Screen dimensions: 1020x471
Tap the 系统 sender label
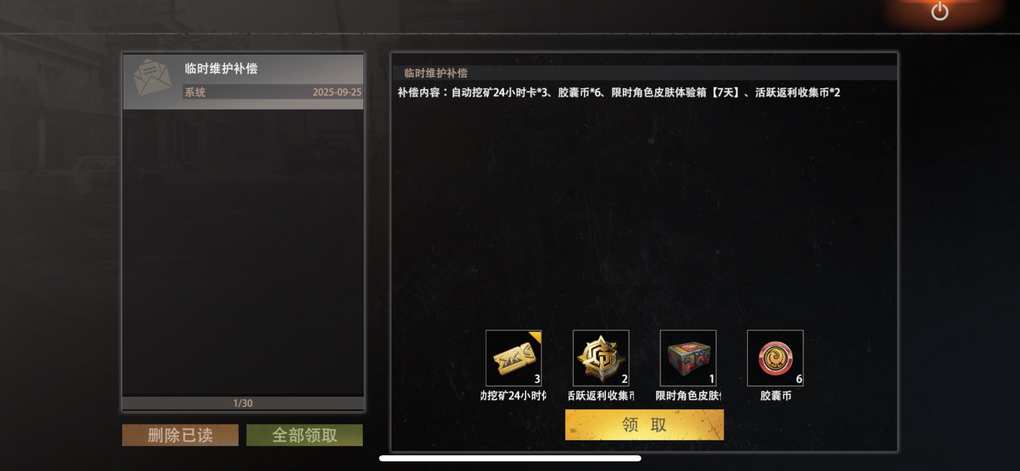tap(195, 92)
